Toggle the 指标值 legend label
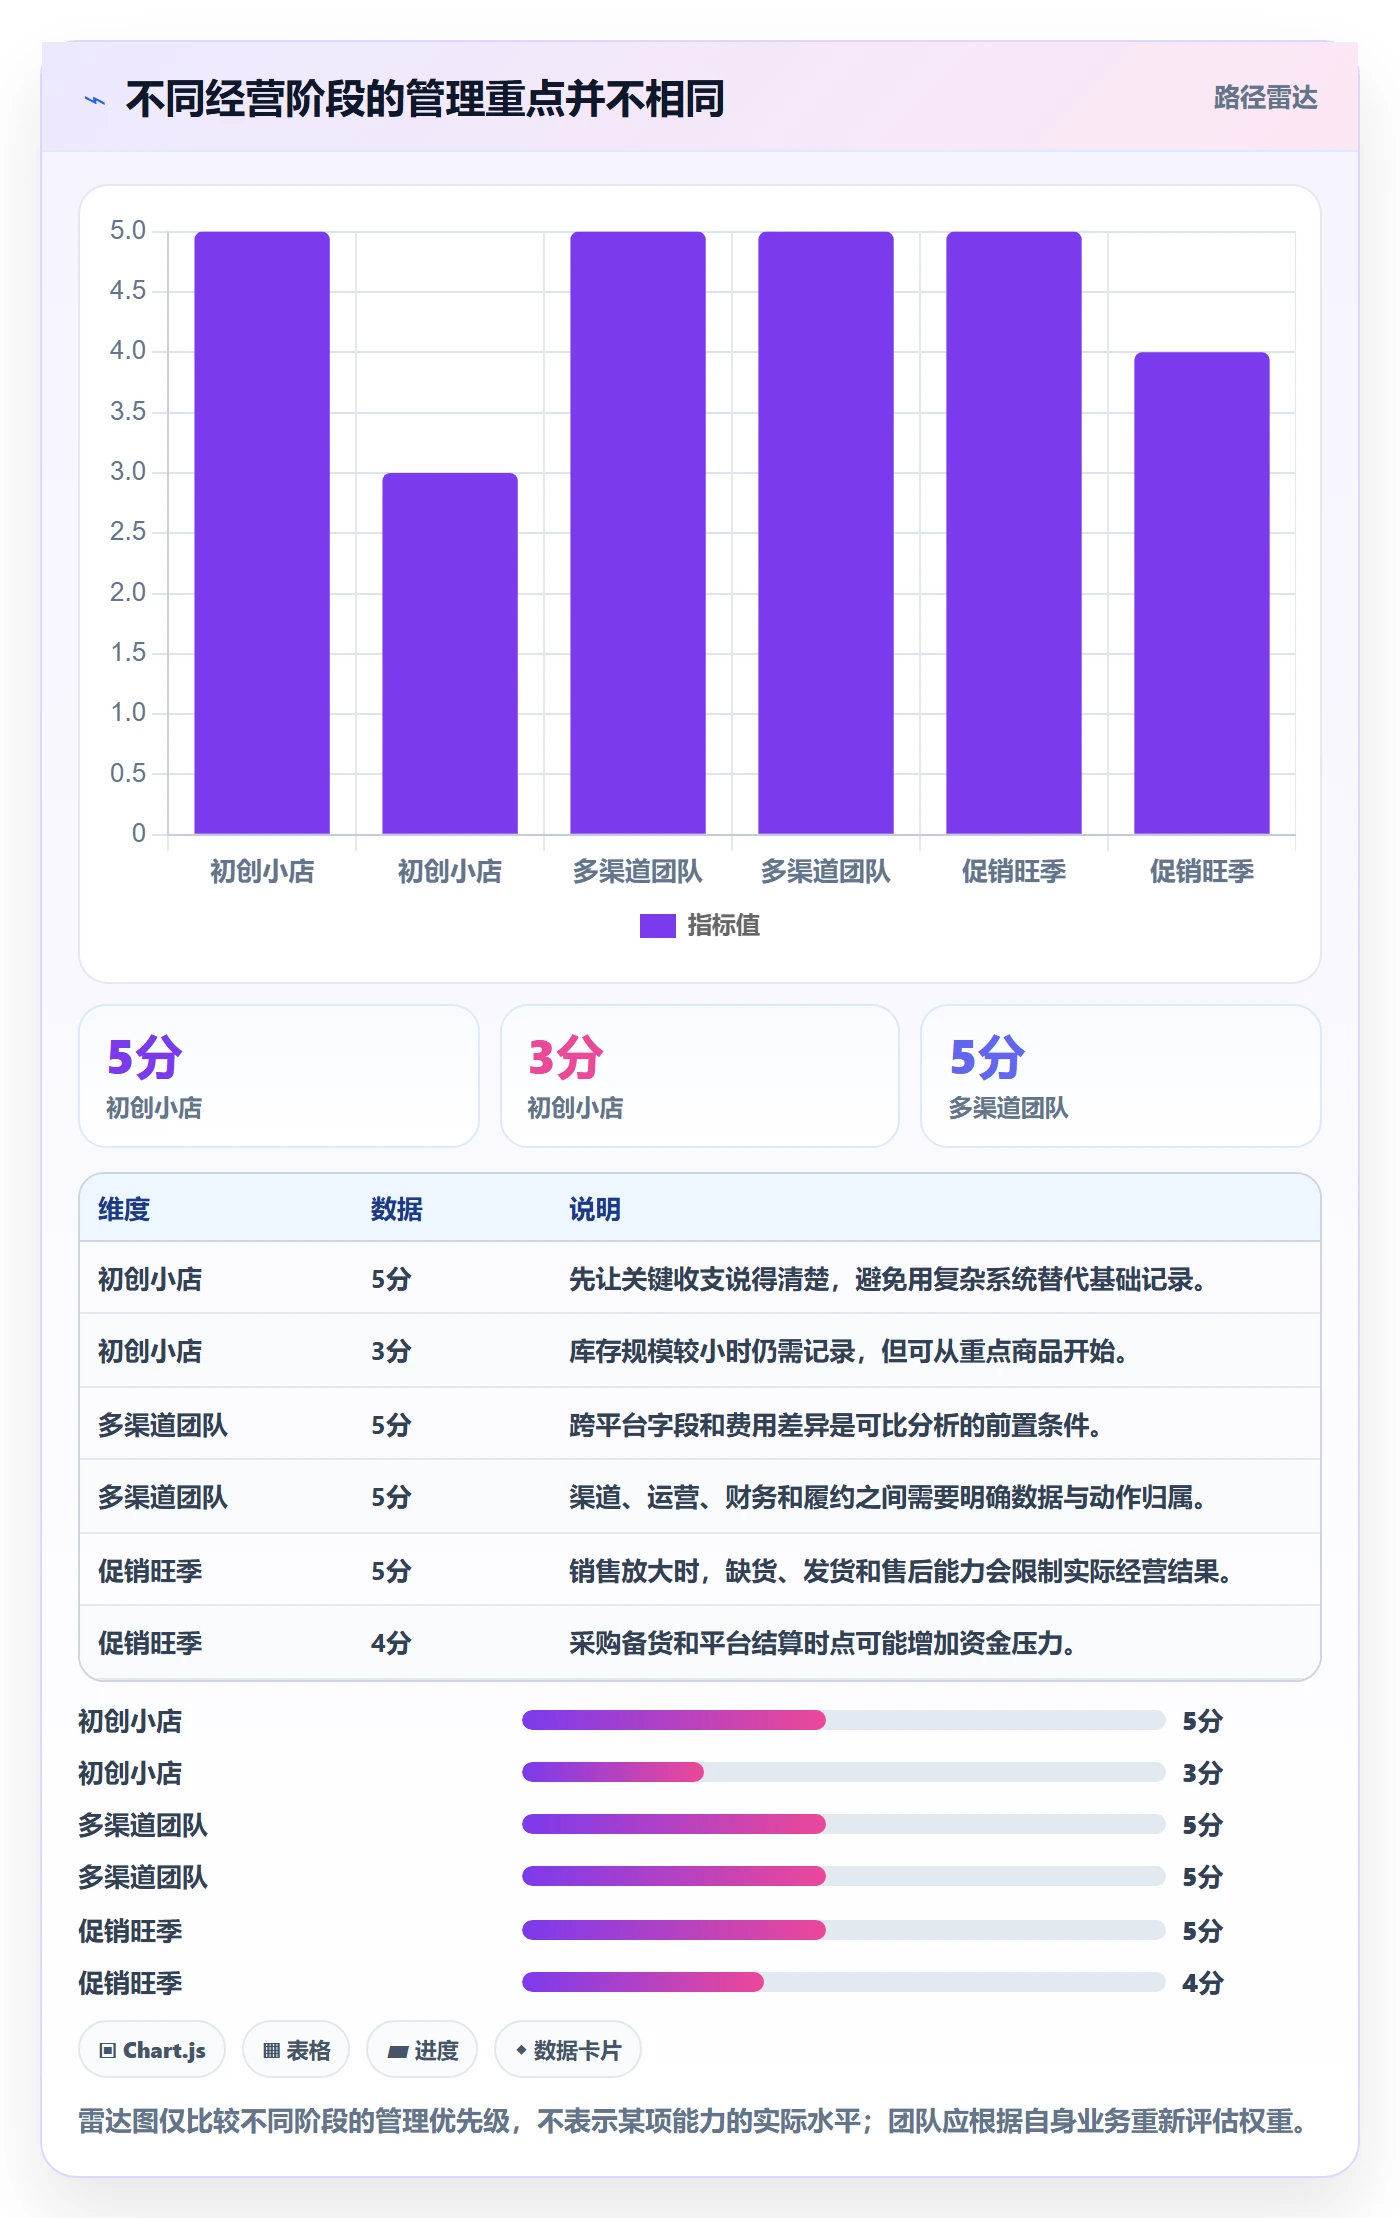1400x2218 pixels. pyautogui.click(x=723, y=926)
